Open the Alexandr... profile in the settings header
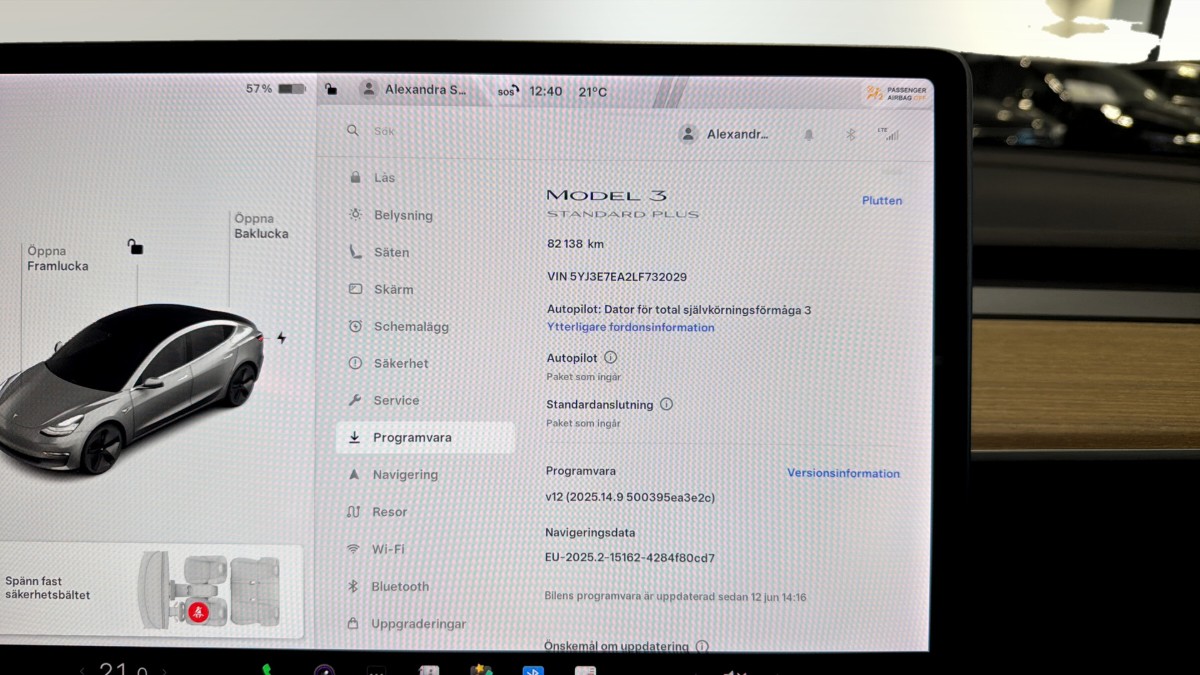Screen dimensions: 1200x675 (x=724, y=134)
